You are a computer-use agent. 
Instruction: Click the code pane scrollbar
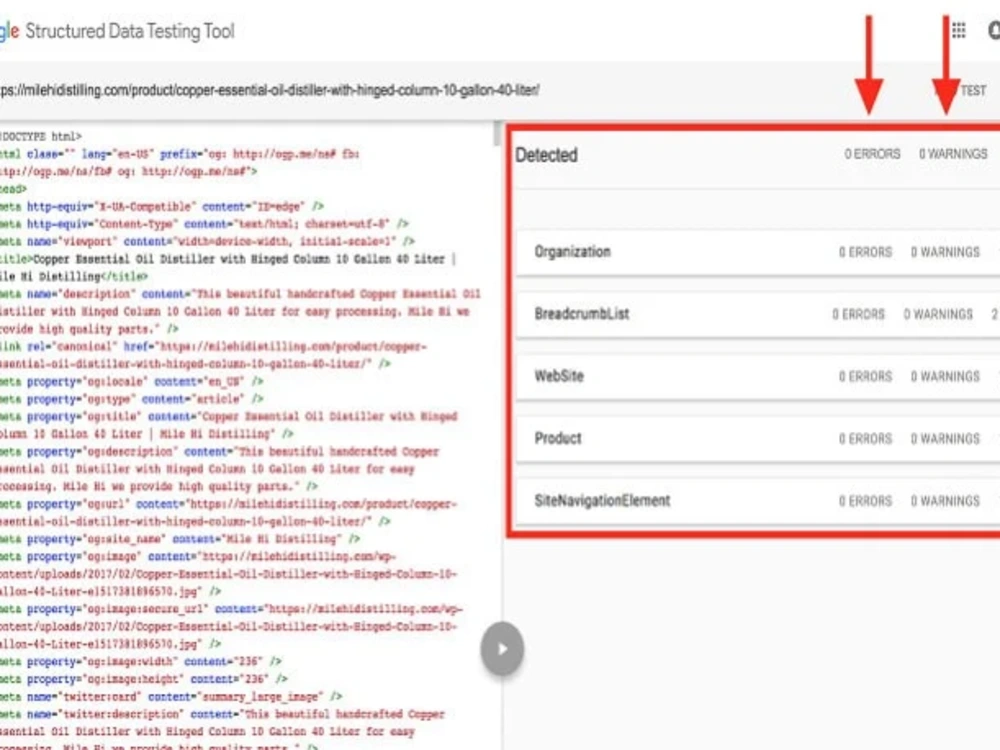pyautogui.click(x=497, y=134)
